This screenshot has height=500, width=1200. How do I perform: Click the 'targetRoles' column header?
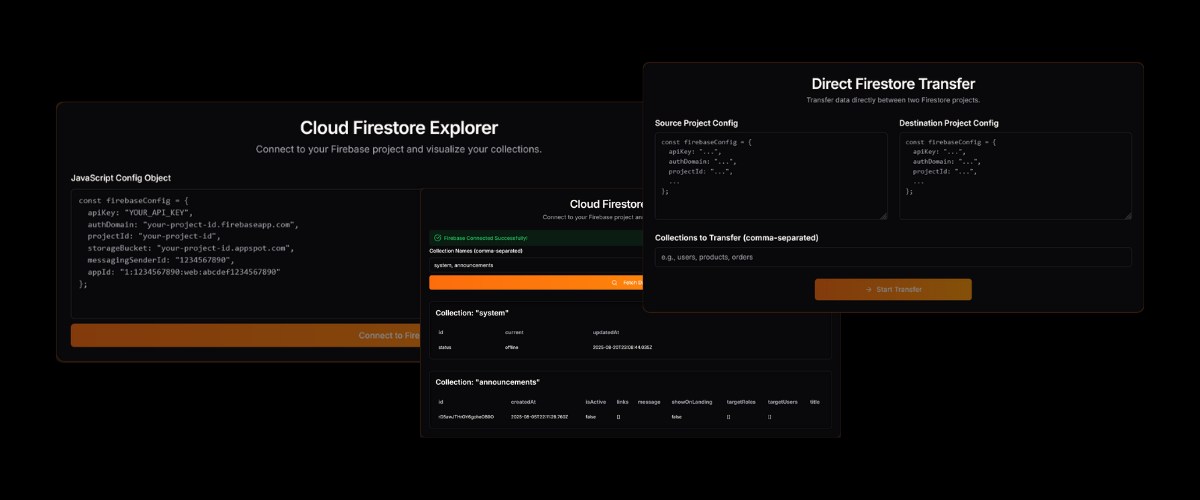(x=739, y=401)
